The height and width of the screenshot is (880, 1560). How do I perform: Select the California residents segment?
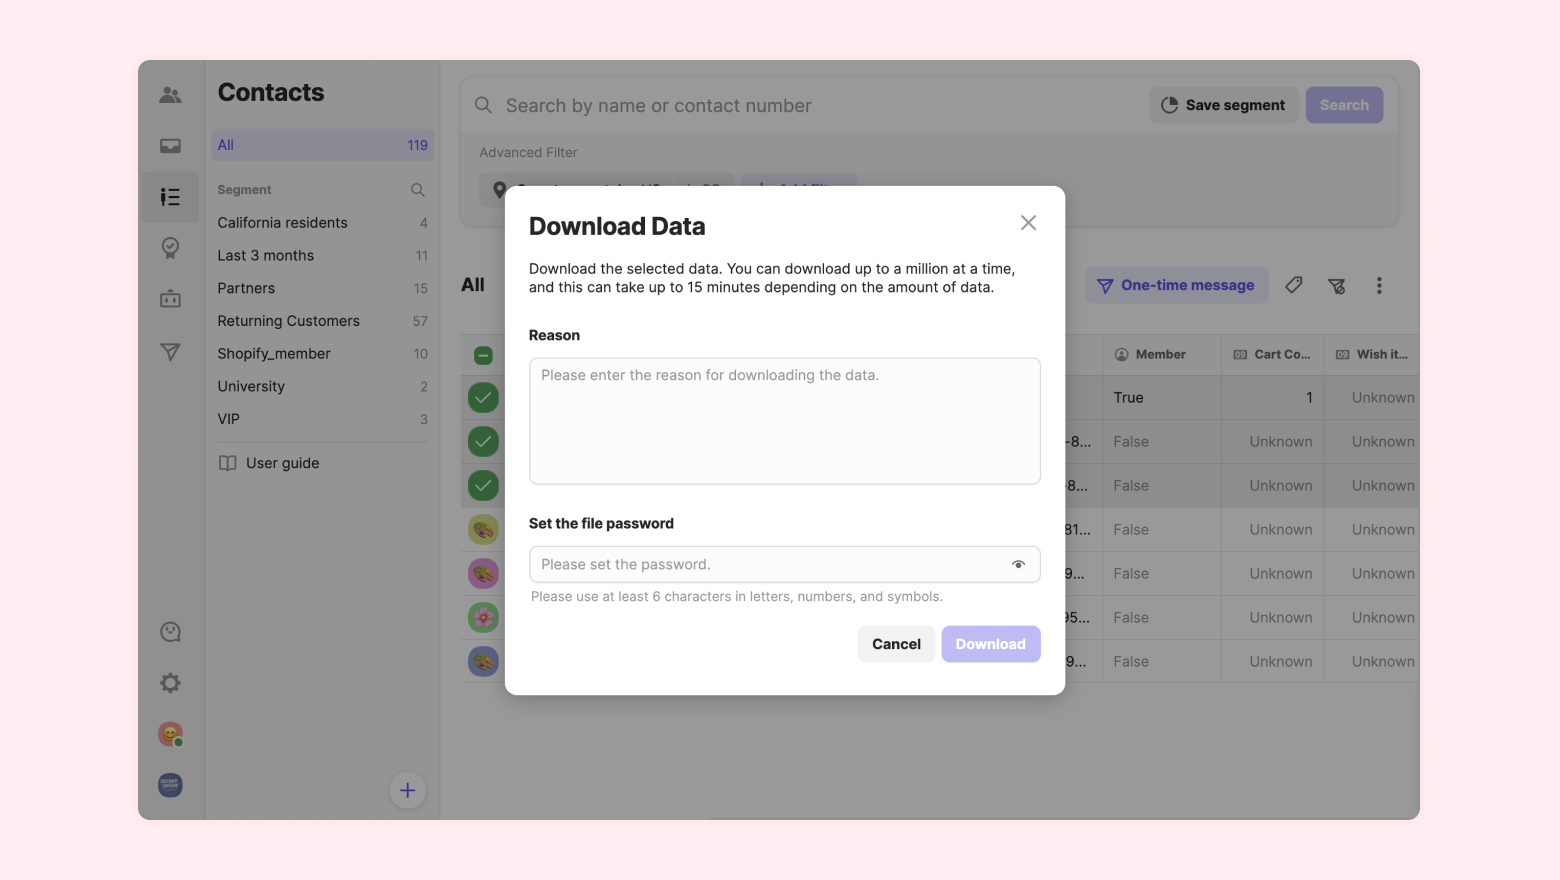click(283, 223)
